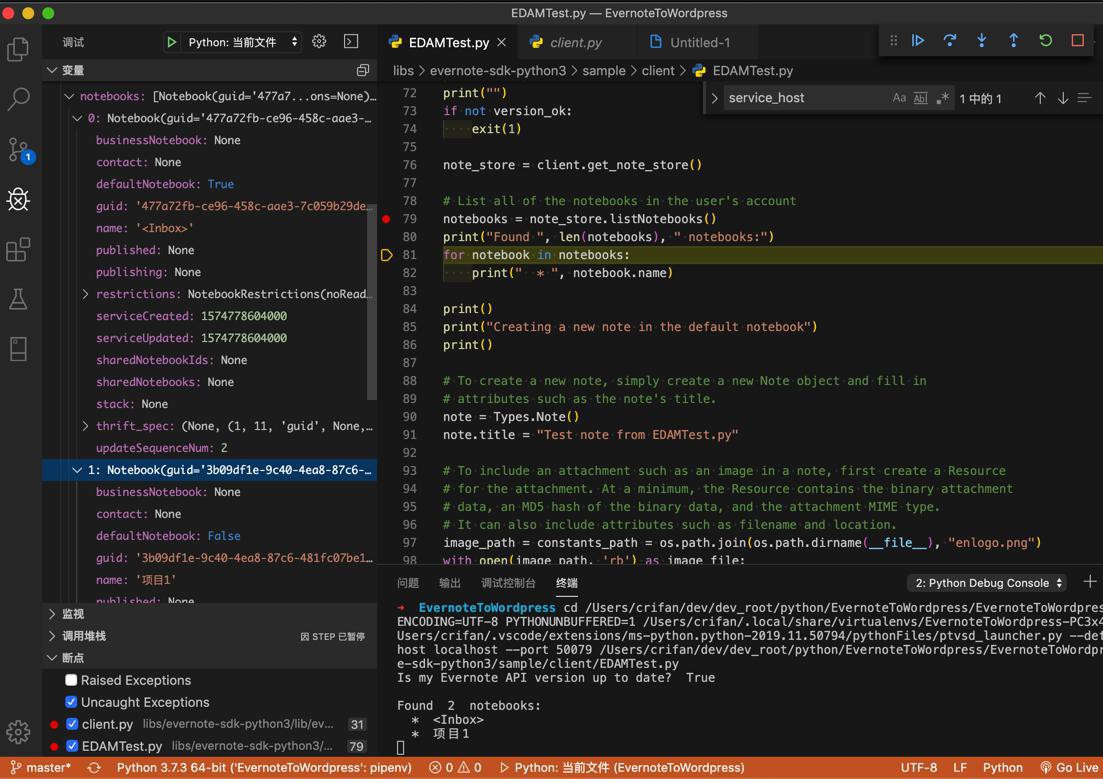
Task: Open the 输出 output panel tab
Action: pyautogui.click(x=450, y=583)
